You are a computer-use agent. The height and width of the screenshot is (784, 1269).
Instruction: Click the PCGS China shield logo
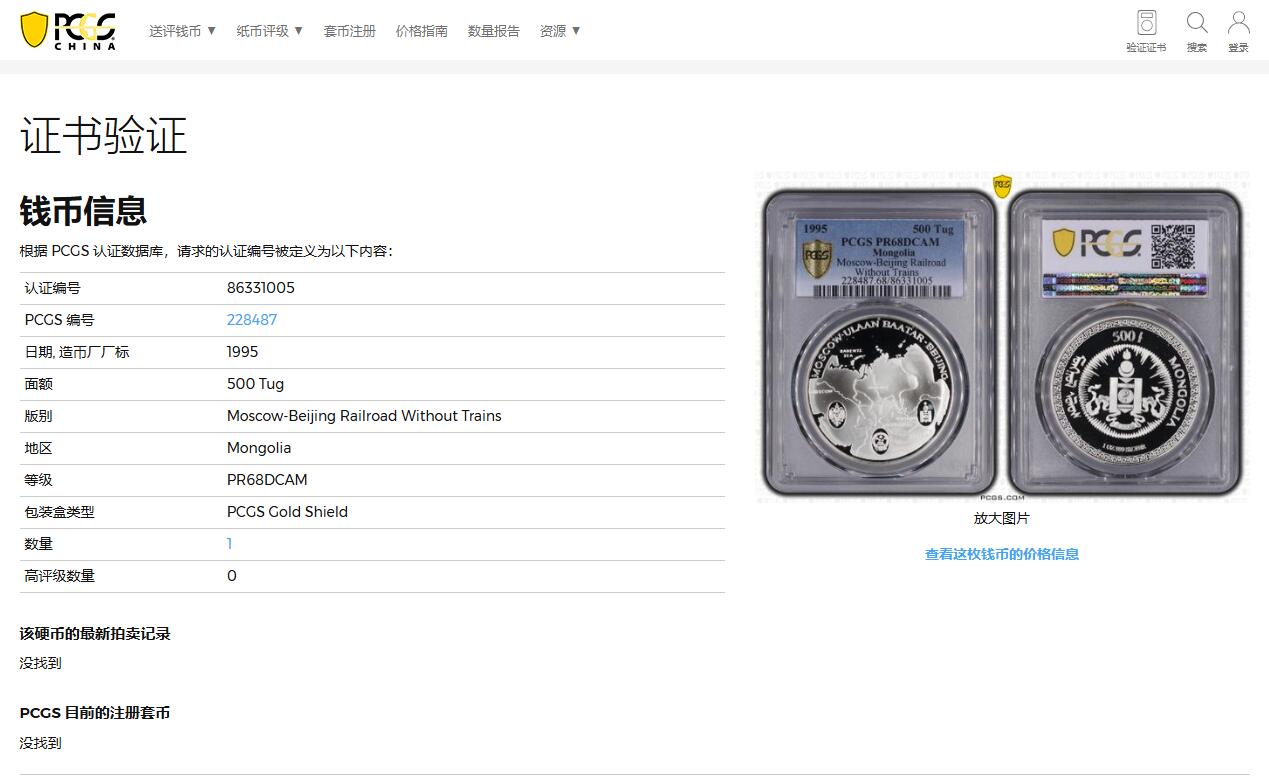68,30
